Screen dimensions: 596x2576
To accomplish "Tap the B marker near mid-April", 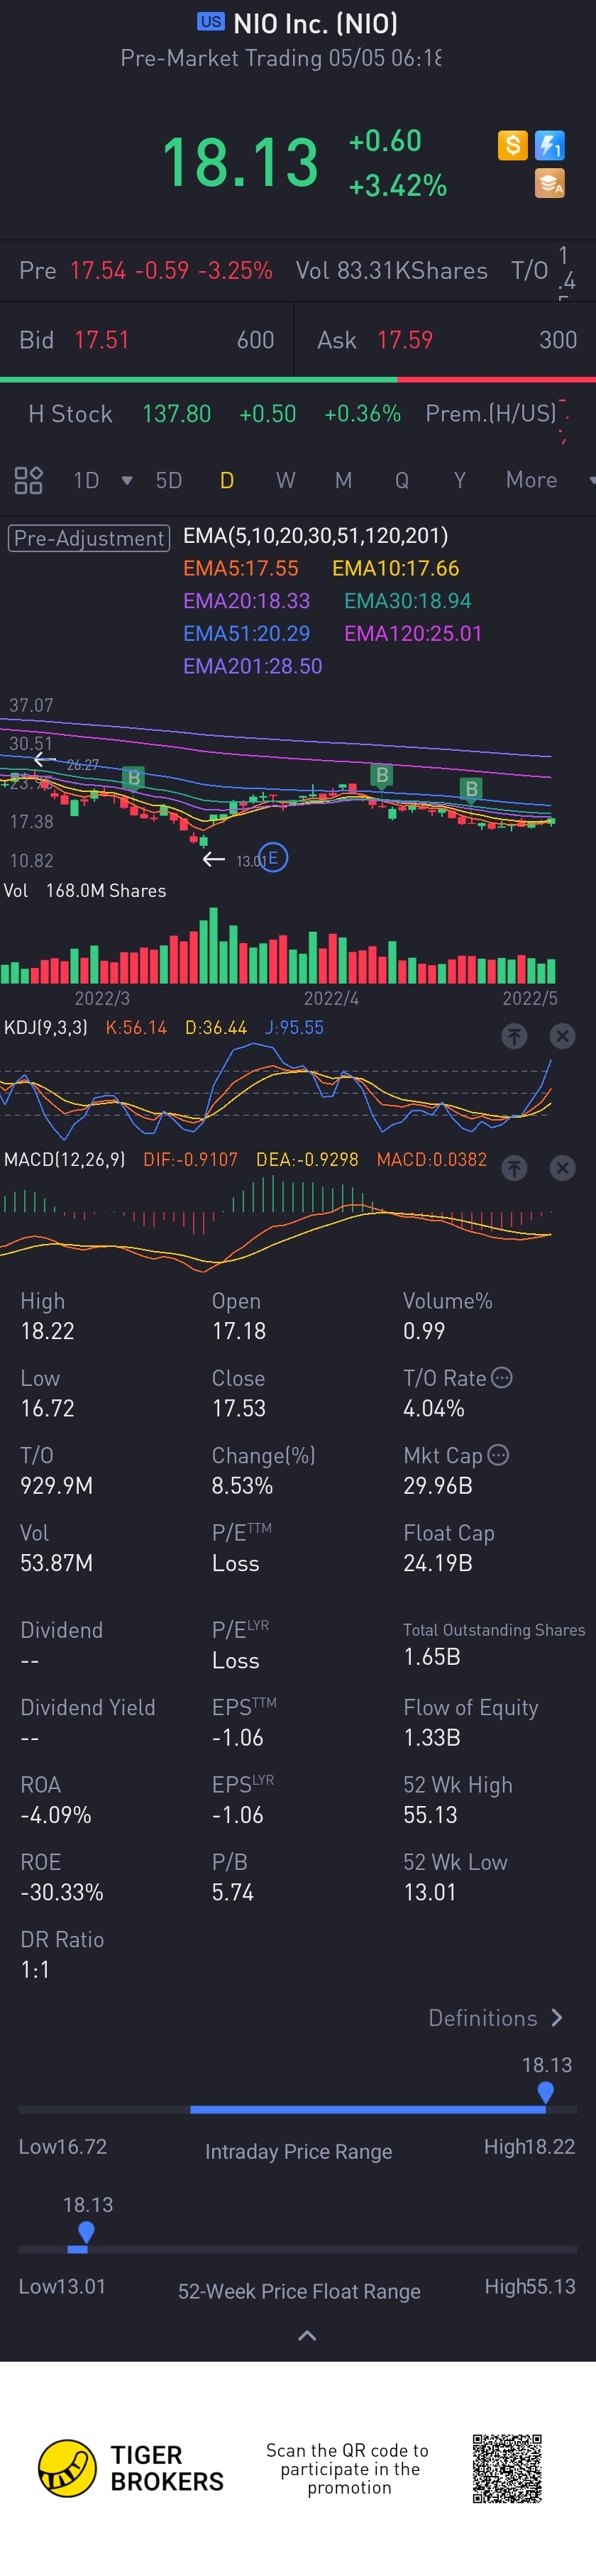I will [x=381, y=775].
